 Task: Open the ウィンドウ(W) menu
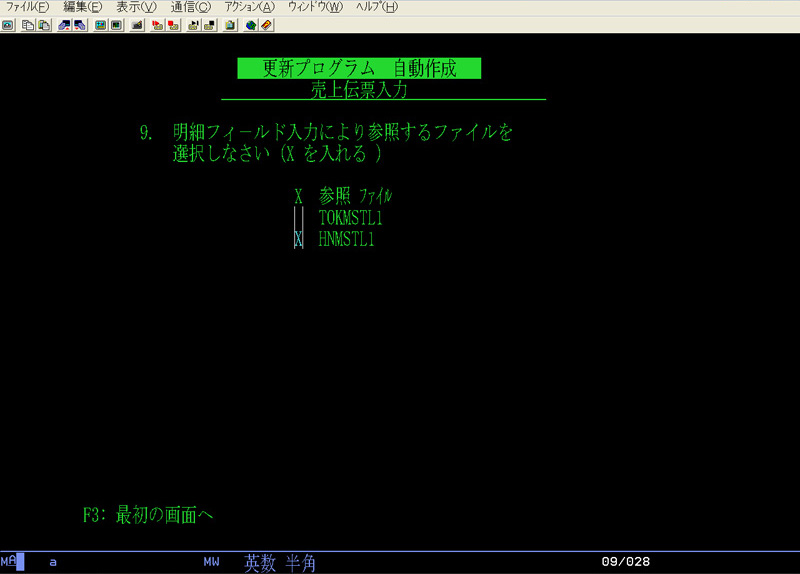pos(315,7)
